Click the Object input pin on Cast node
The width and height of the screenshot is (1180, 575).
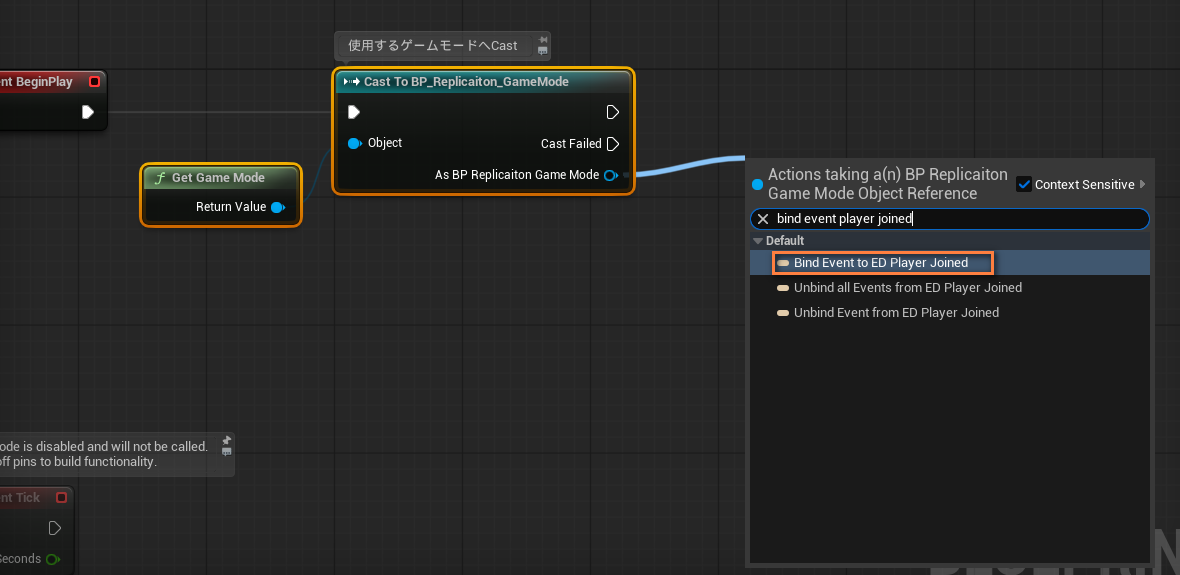[x=354, y=143]
